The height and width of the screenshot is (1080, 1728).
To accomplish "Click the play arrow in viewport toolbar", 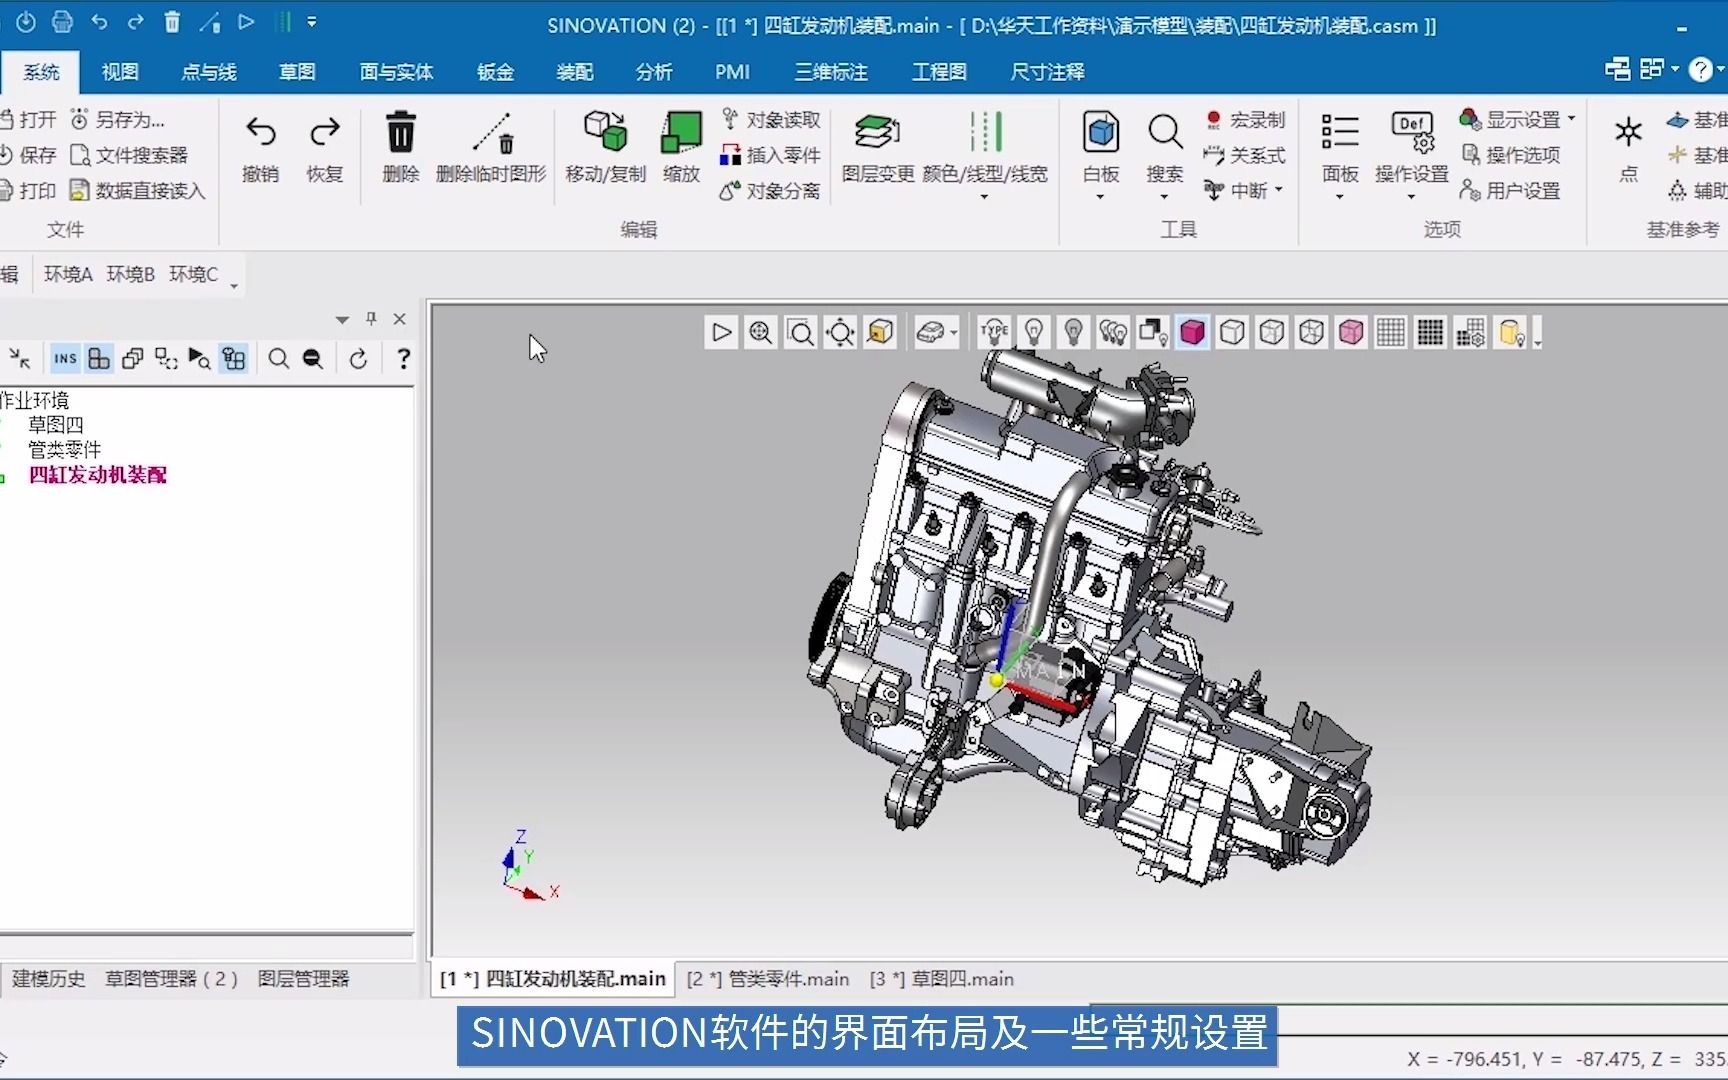I will [721, 332].
